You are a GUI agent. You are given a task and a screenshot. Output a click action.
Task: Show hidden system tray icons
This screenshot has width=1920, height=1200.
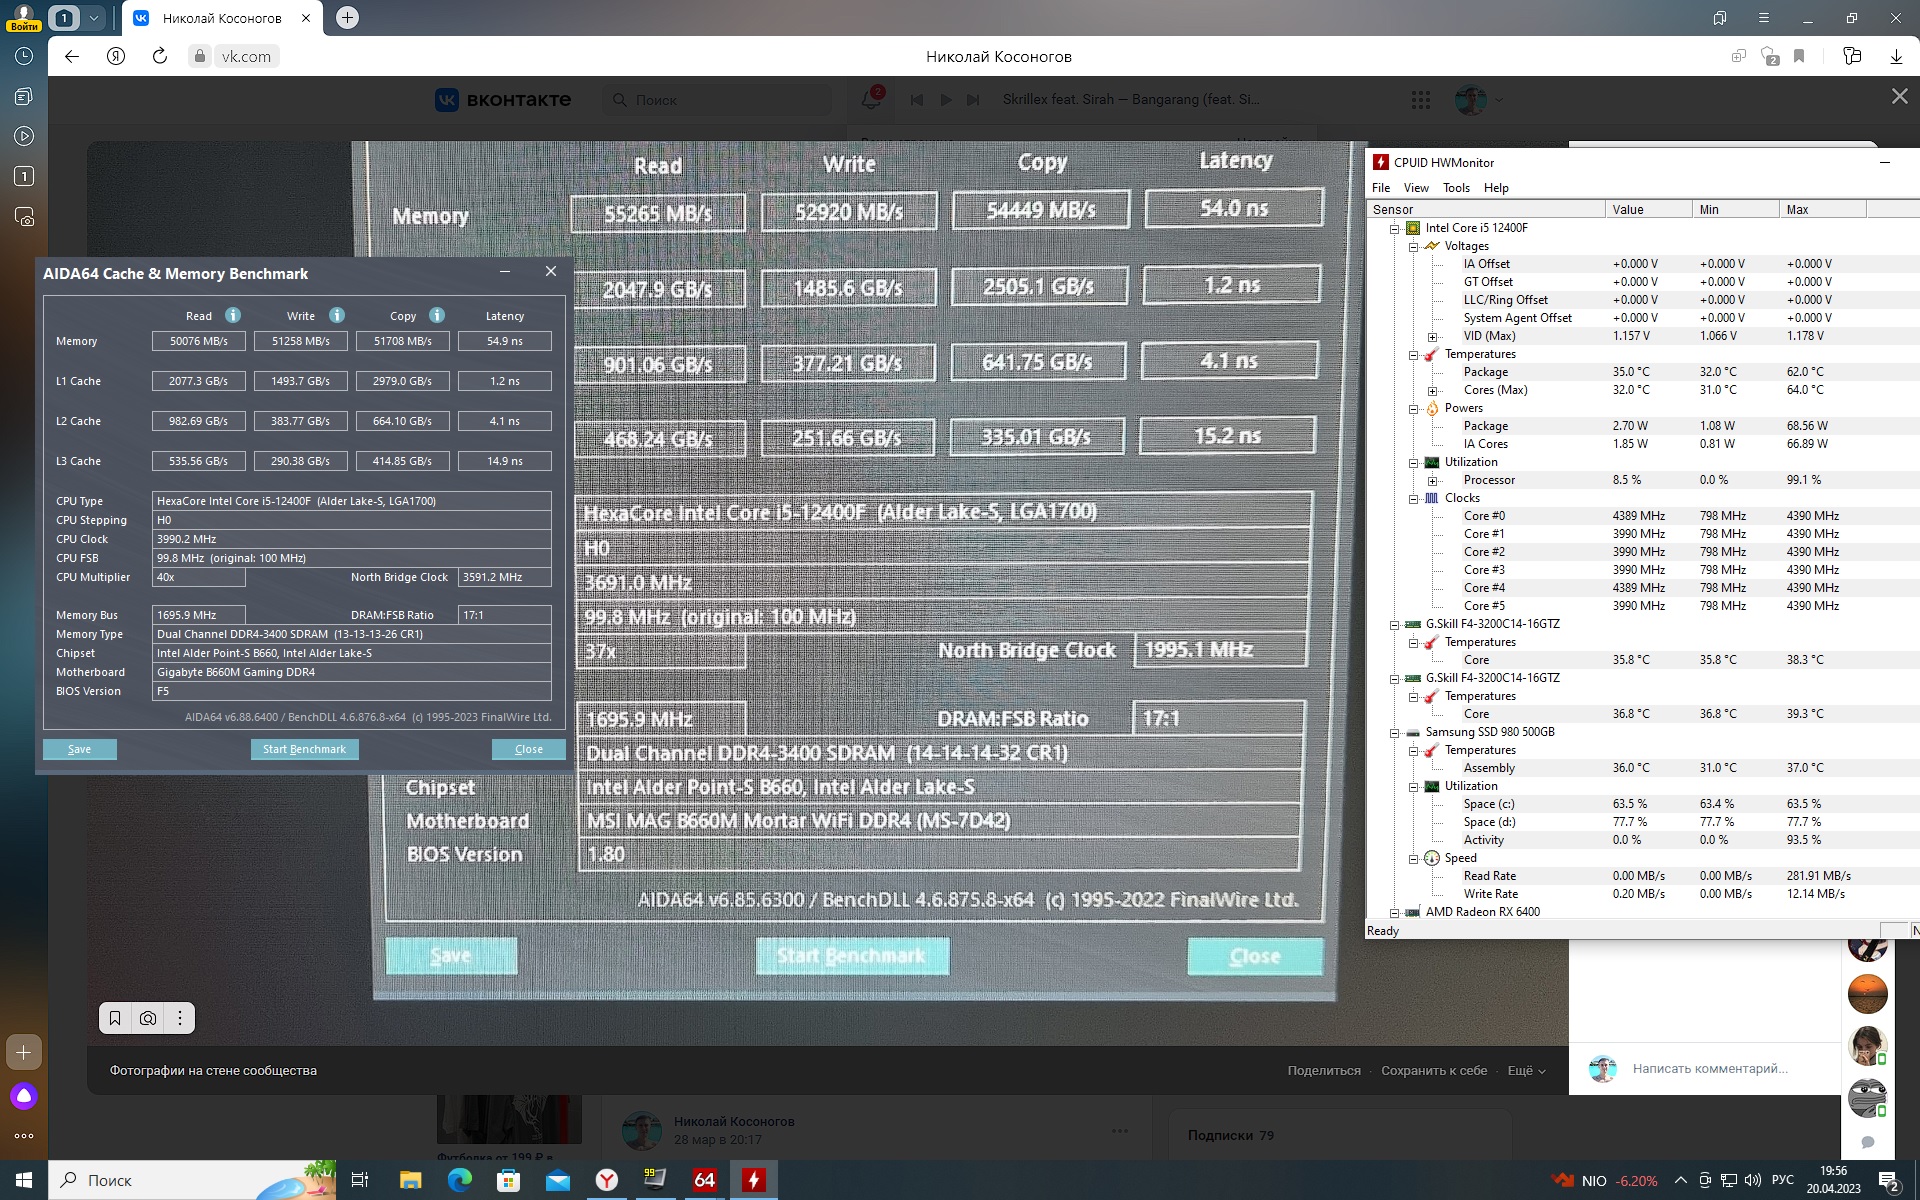pyautogui.click(x=1680, y=1180)
